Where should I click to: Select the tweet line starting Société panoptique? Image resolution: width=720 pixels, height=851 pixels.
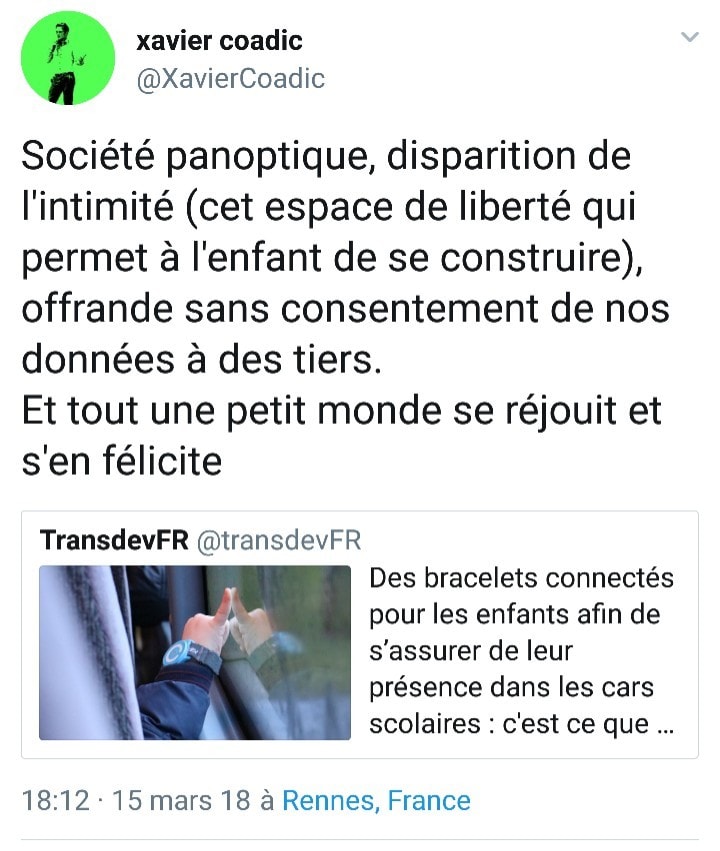coord(326,157)
